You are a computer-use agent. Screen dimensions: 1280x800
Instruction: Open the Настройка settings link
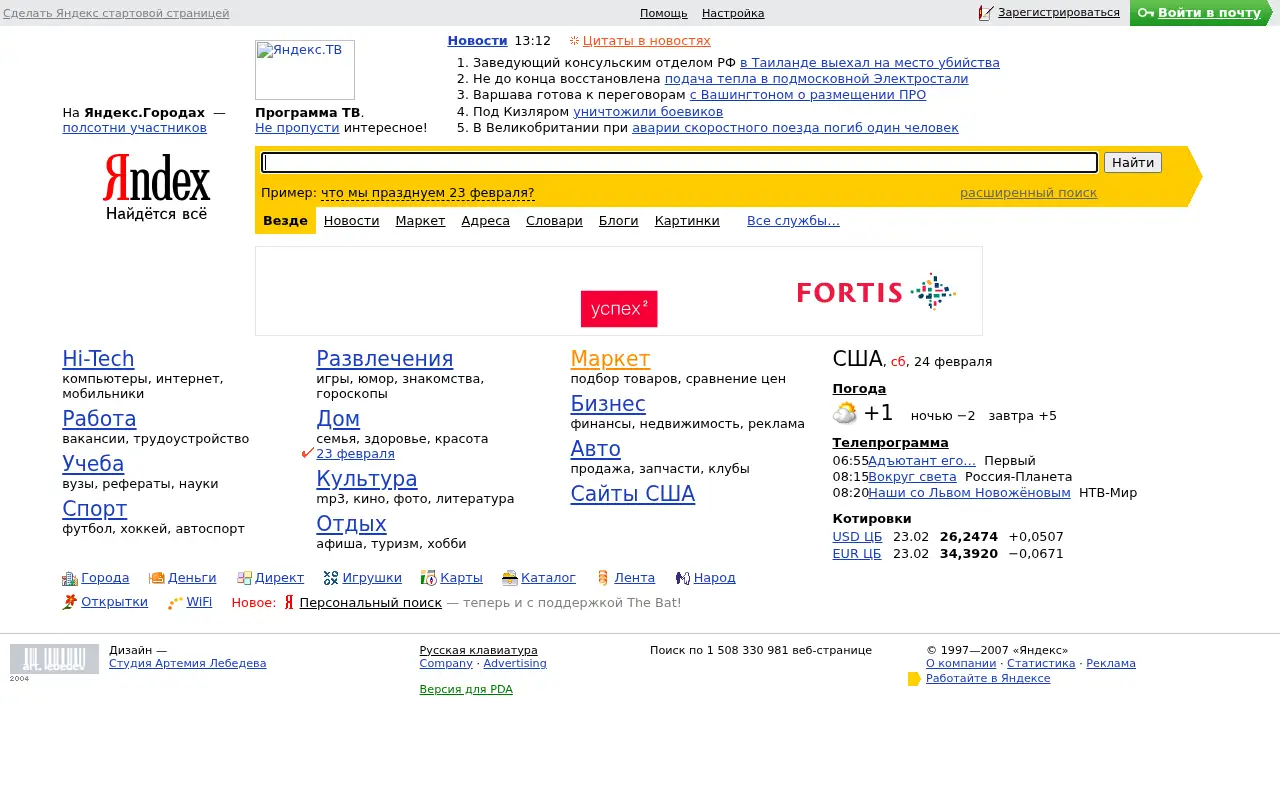[733, 13]
